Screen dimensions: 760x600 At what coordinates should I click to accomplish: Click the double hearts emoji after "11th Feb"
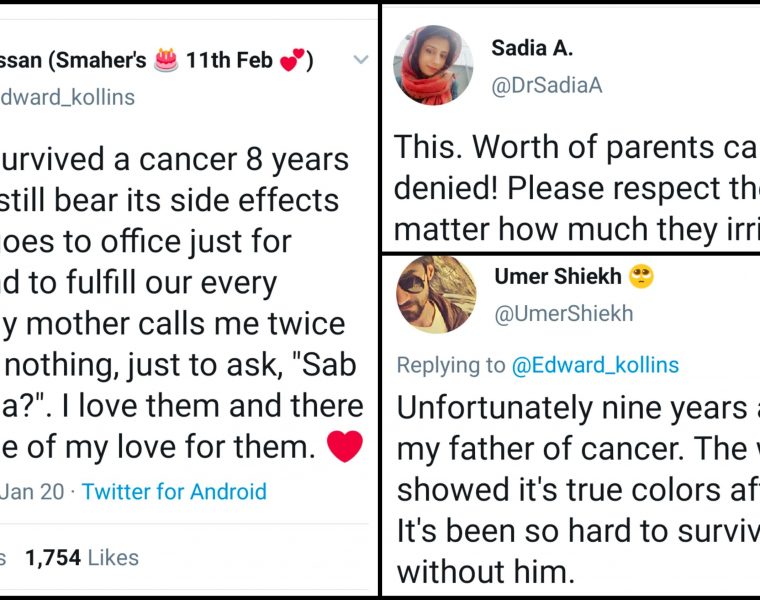coord(294,62)
